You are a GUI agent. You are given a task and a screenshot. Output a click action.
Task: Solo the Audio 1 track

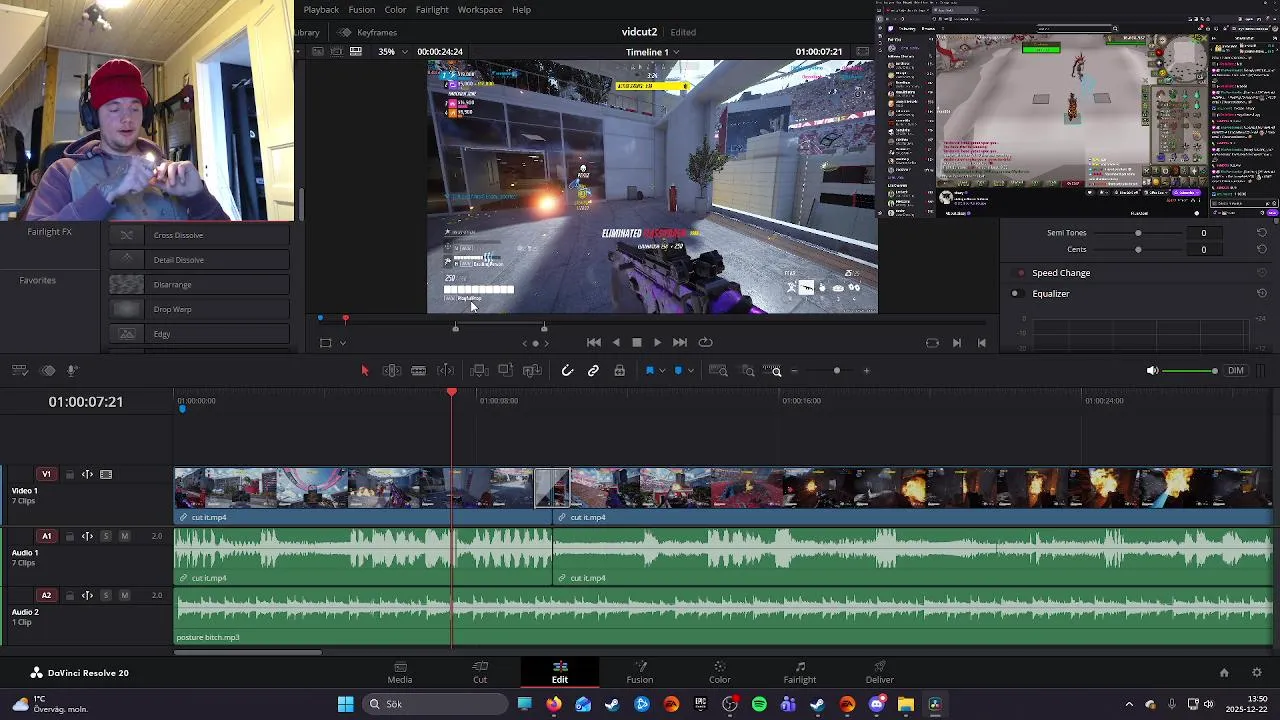(x=106, y=537)
